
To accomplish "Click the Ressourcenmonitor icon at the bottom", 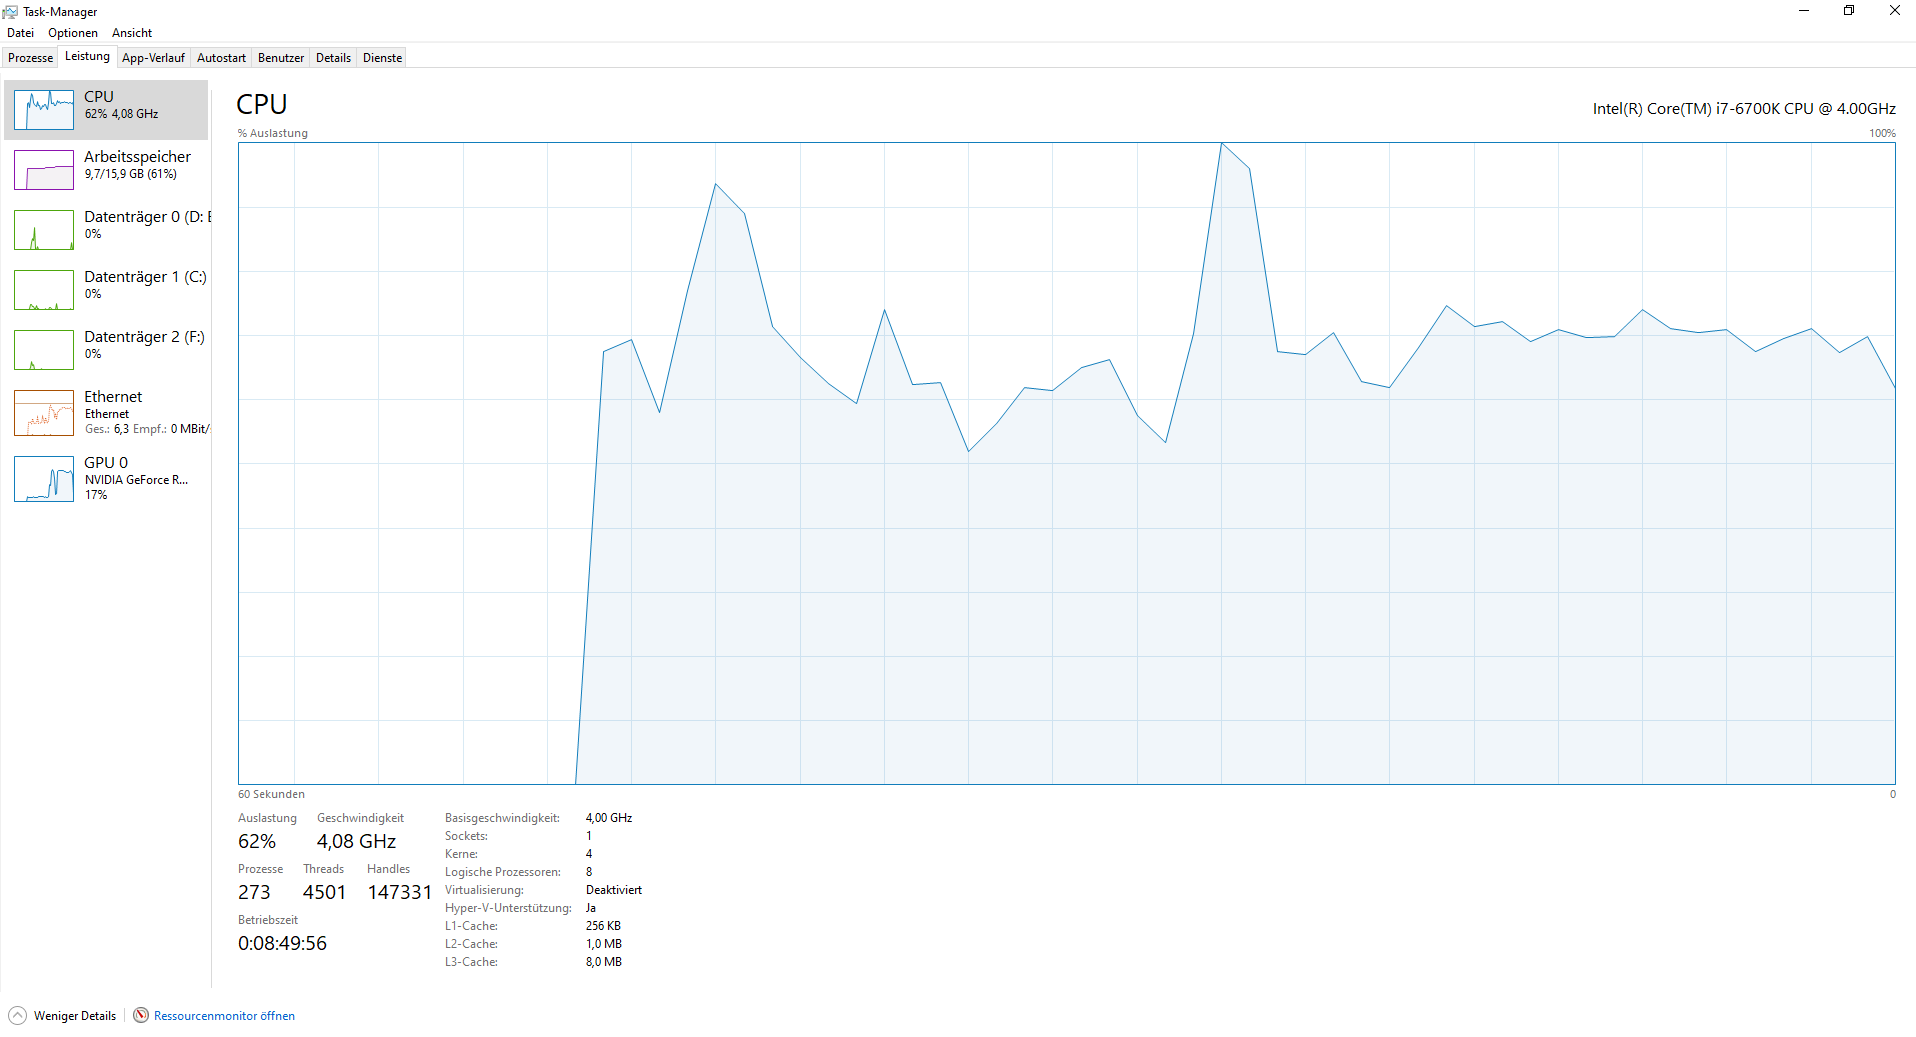I will pyautogui.click(x=141, y=1015).
